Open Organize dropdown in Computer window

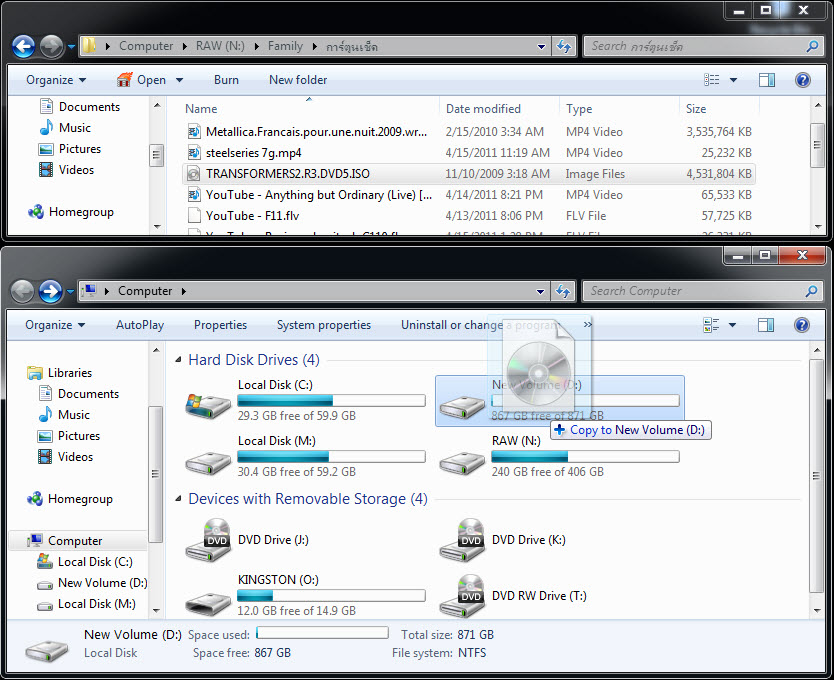coord(55,325)
